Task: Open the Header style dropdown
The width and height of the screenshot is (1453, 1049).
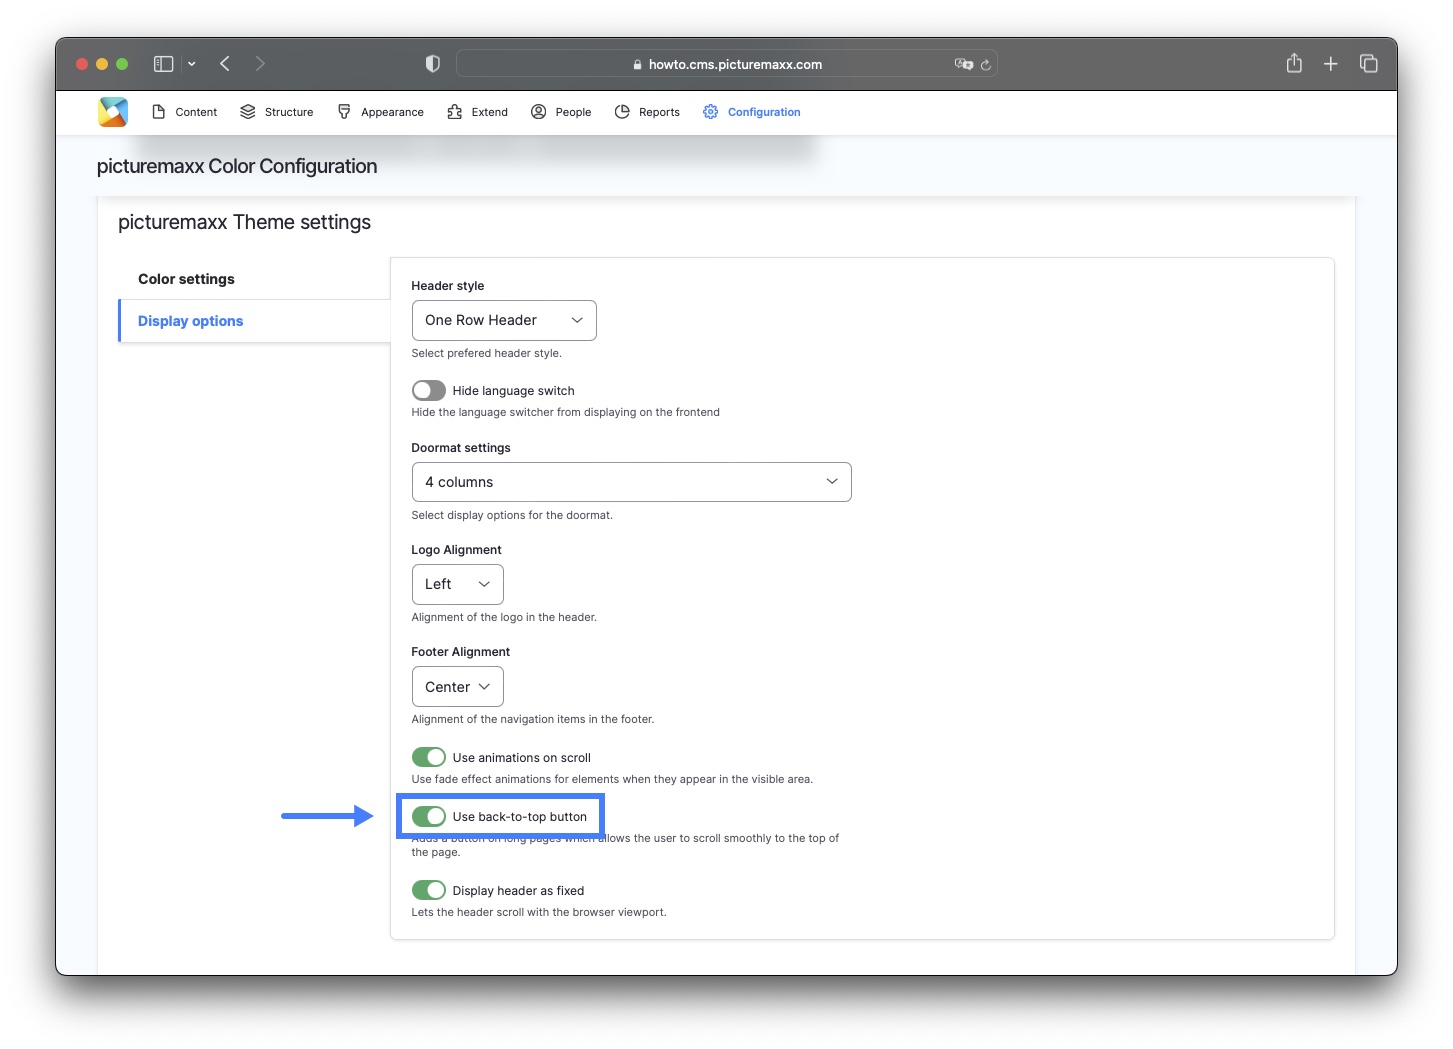Action: (504, 320)
